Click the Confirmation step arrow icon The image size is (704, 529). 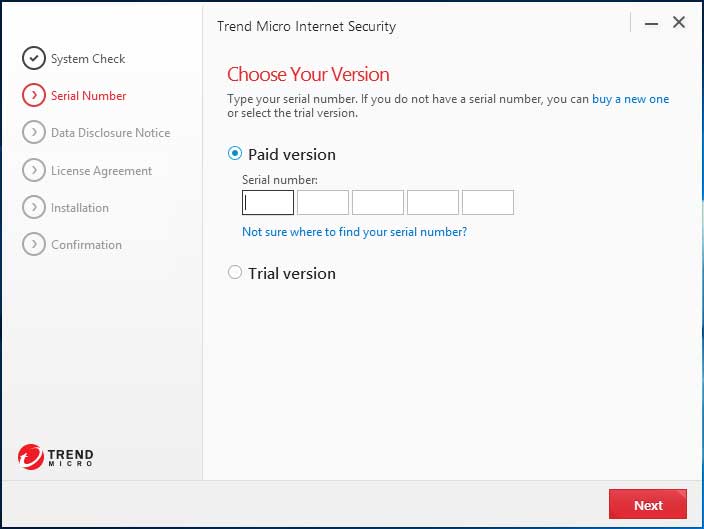pyautogui.click(x=34, y=244)
